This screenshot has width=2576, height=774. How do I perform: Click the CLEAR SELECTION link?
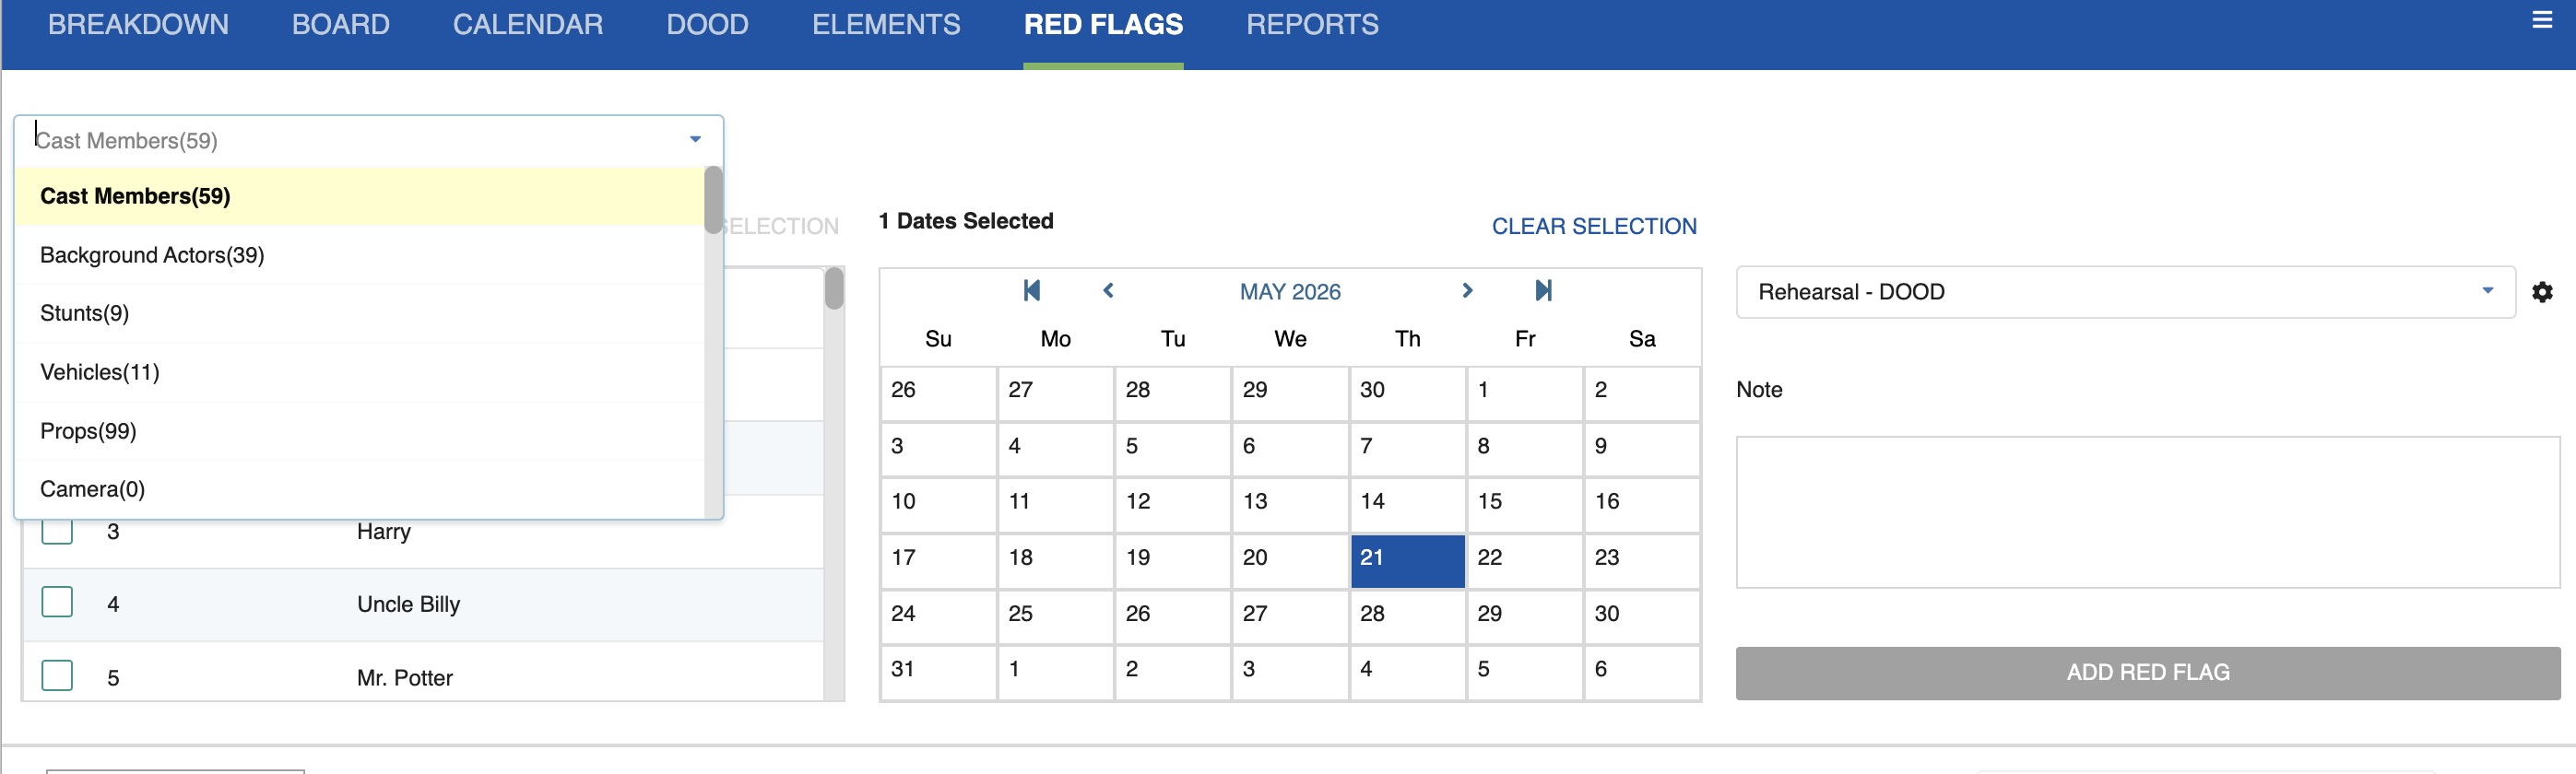click(x=1593, y=226)
